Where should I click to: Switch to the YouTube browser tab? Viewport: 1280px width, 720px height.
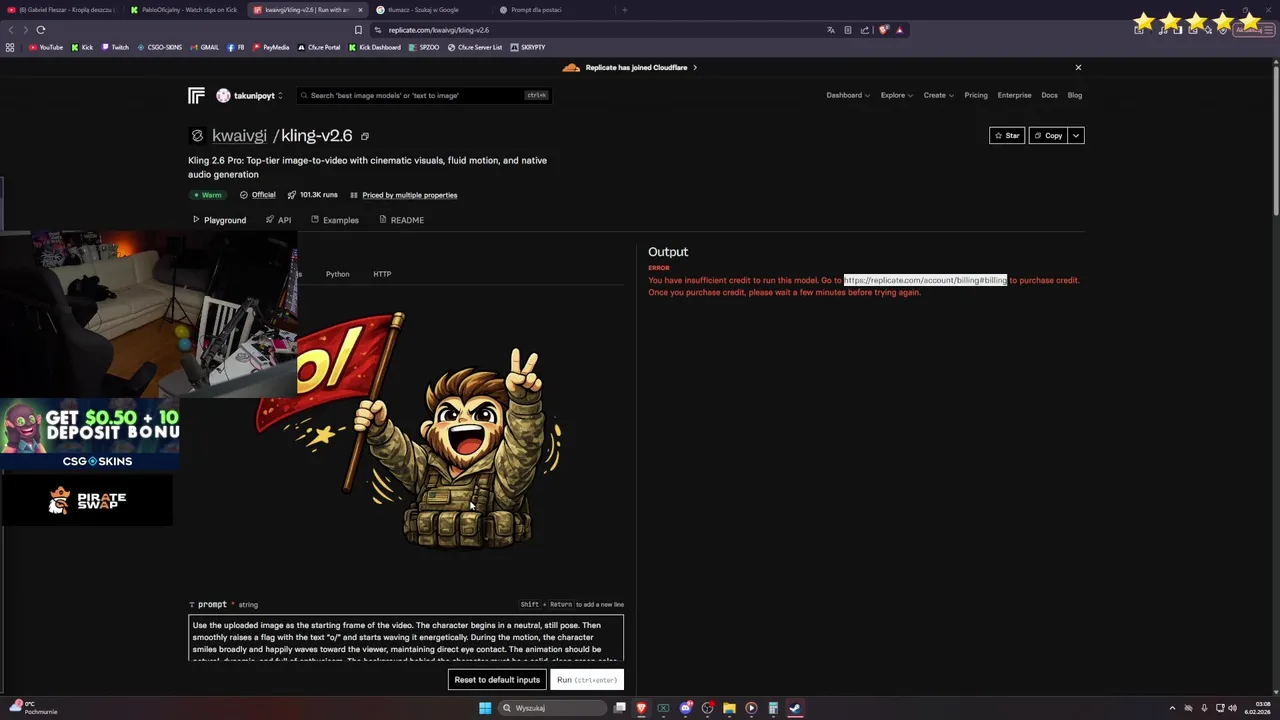tap(62, 10)
